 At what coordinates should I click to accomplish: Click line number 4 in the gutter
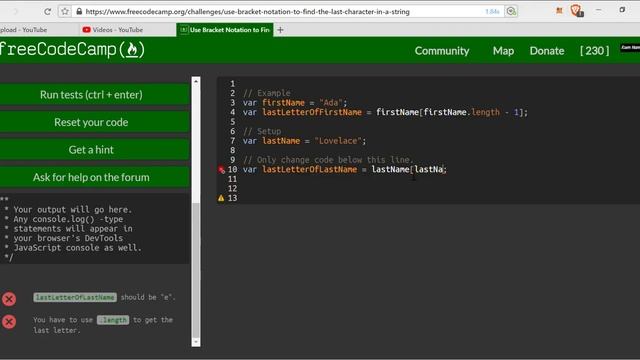(x=232, y=112)
